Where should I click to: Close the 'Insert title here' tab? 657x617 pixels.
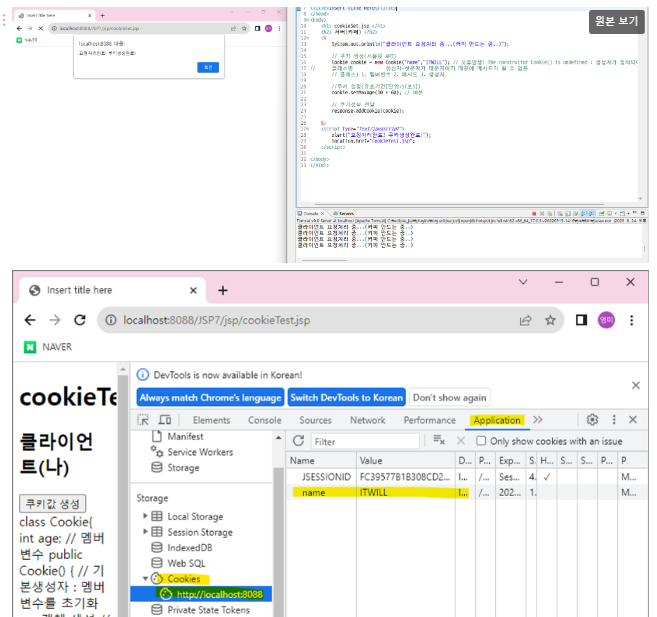pyautogui.click(x=193, y=290)
